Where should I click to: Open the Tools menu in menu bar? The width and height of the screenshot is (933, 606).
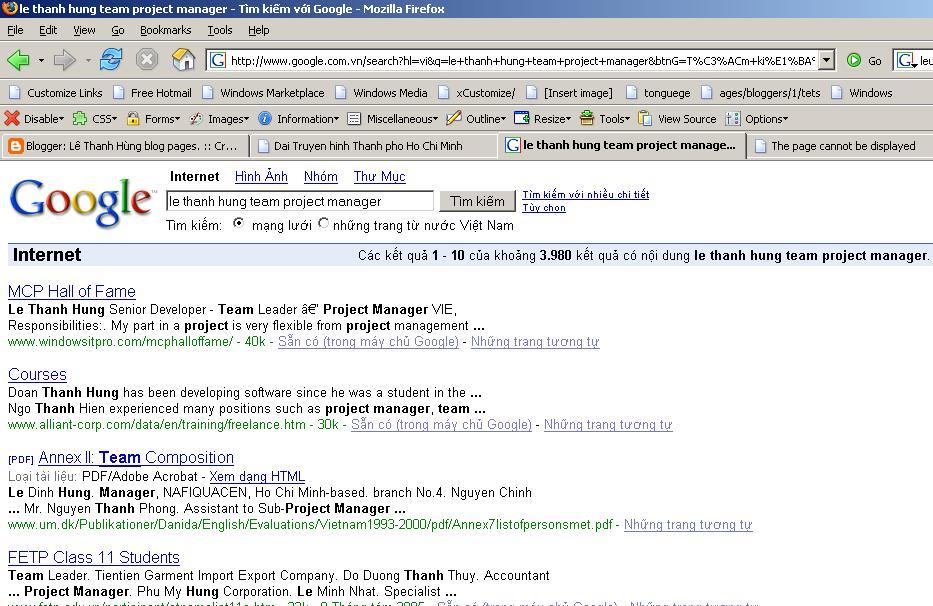220,30
